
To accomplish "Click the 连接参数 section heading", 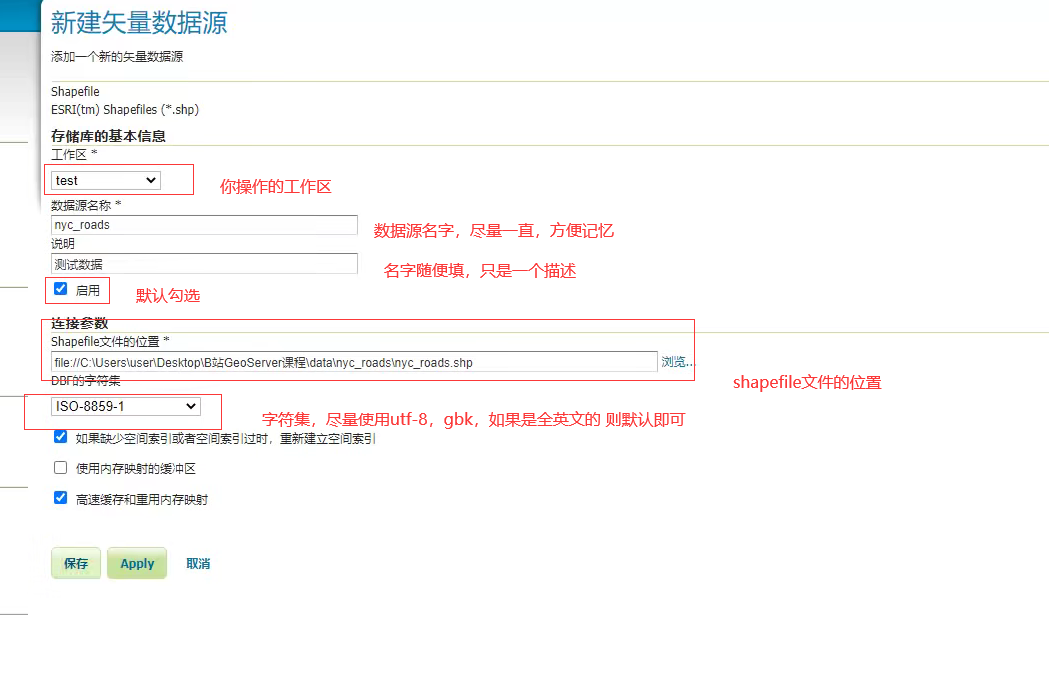I will tap(80, 324).
